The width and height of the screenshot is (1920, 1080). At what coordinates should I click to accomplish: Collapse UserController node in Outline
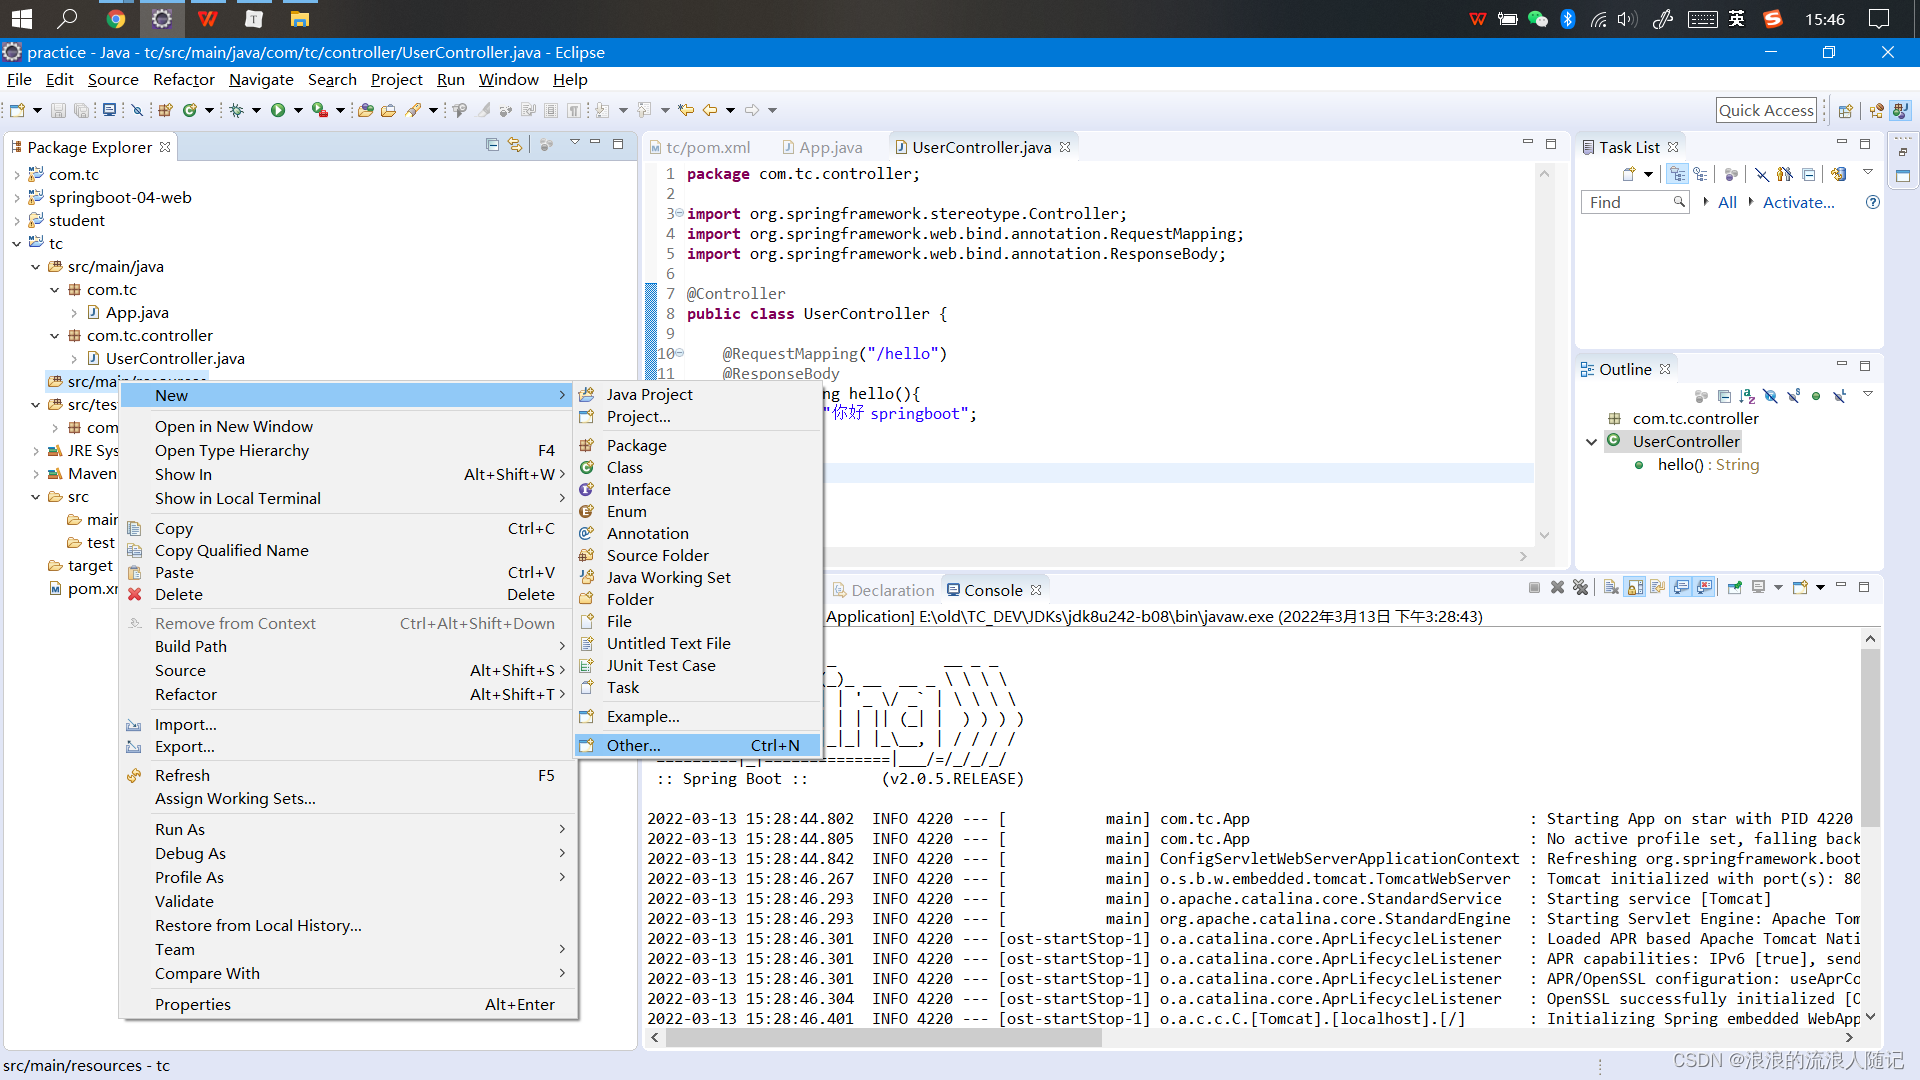[1591, 441]
